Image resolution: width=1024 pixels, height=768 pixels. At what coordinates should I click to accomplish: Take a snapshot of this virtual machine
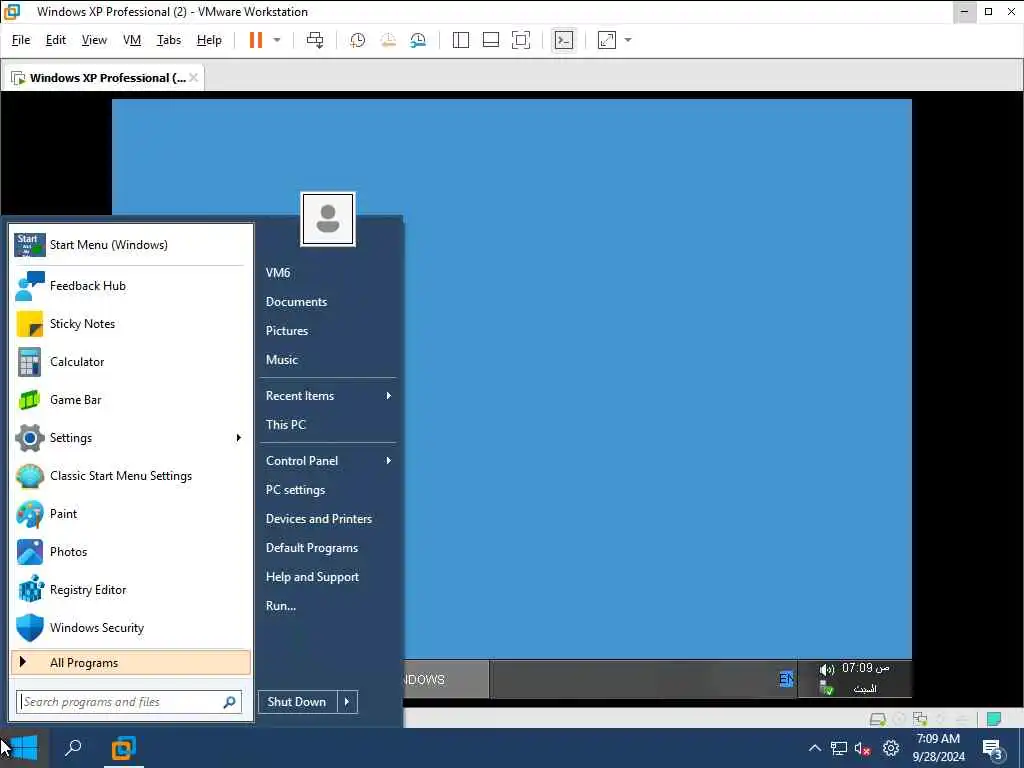[x=357, y=40]
